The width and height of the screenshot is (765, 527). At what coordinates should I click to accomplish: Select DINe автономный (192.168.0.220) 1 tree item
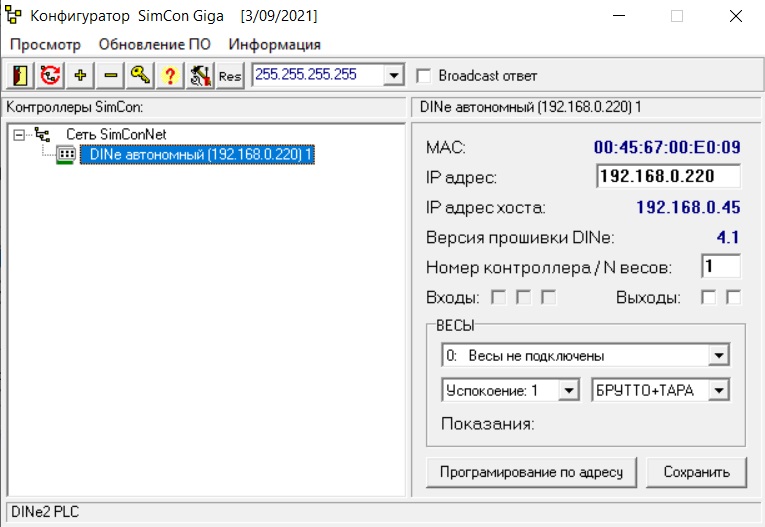coord(198,155)
